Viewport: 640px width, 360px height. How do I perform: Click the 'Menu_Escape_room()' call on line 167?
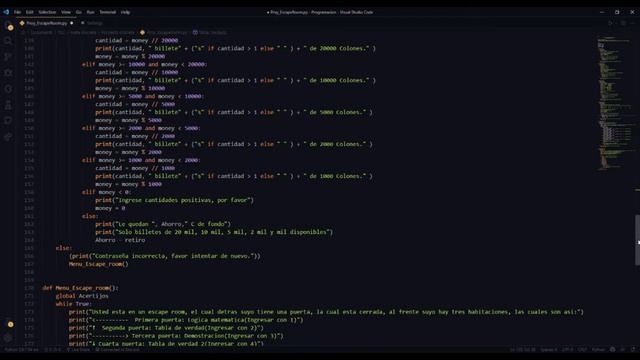pos(98,264)
